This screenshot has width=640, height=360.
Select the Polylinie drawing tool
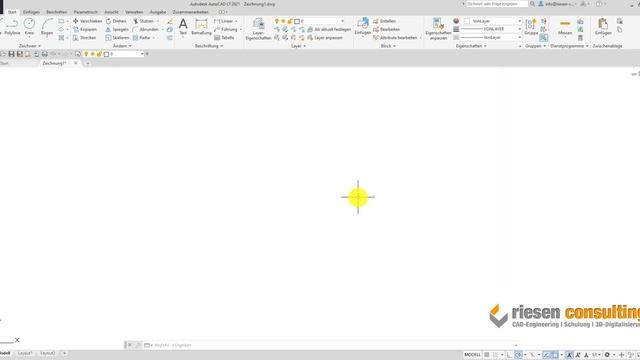11,27
